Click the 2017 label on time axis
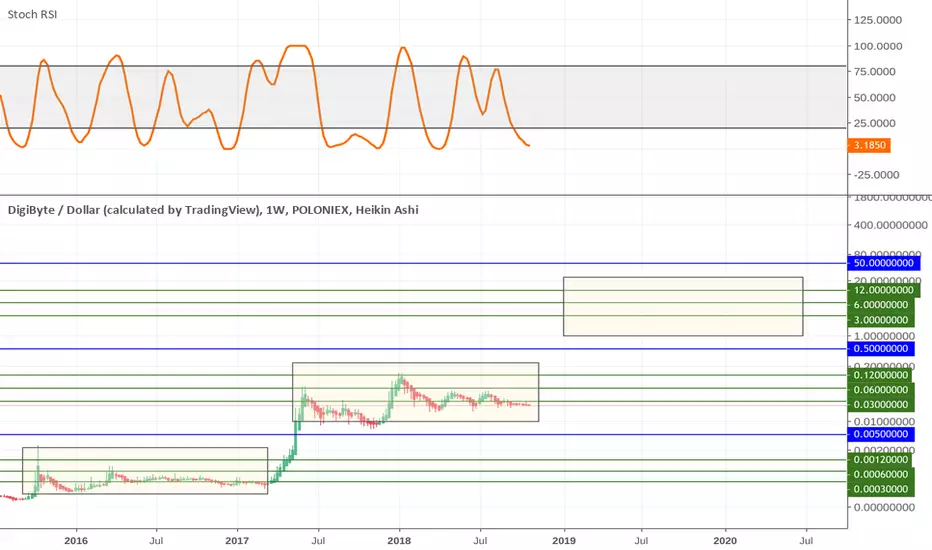Screen dimensions: 932x550 pyautogui.click(x=237, y=540)
